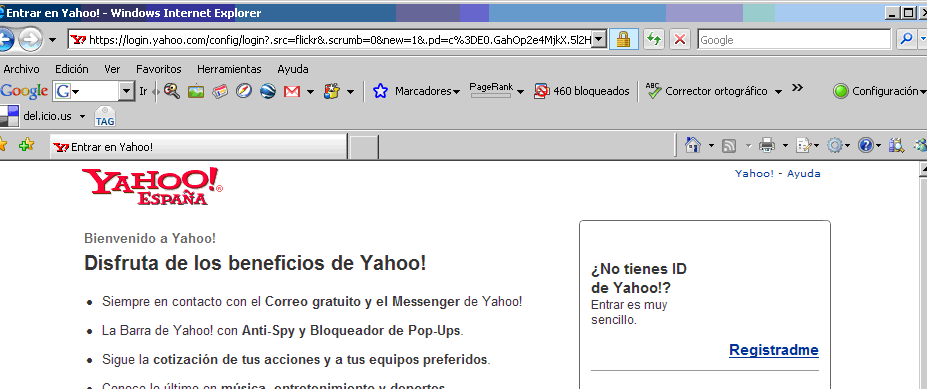The width and height of the screenshot is (927, 389).
Task: Click the security padlock icon
Action: coord(623,40)
